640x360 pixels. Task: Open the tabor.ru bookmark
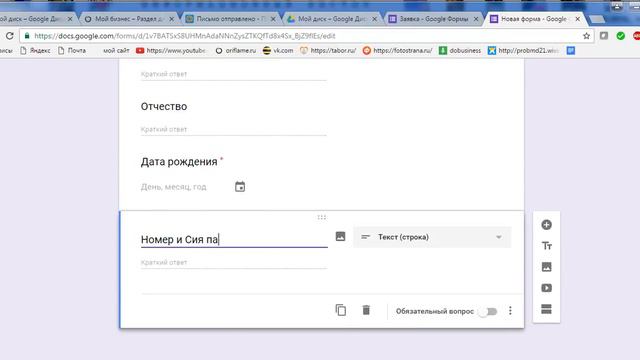pos(328,51)
